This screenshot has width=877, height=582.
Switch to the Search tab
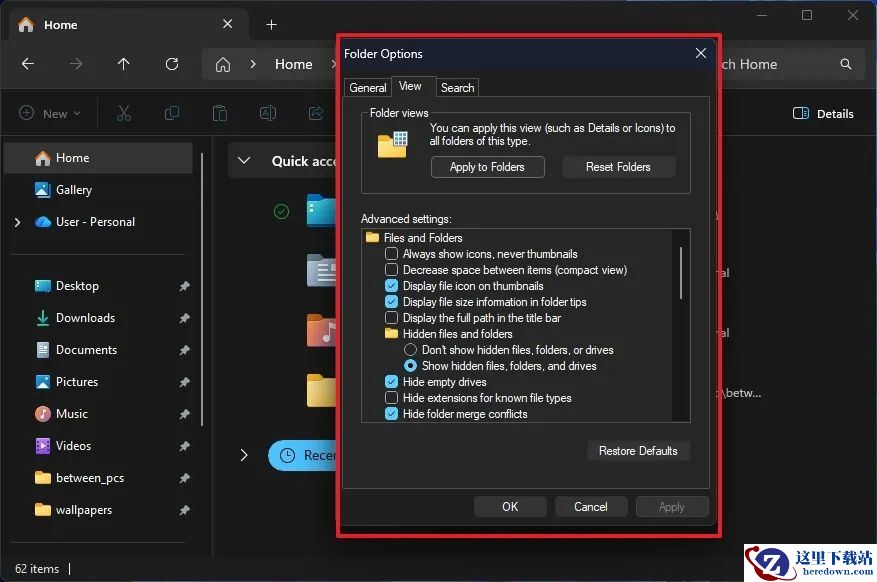pos(457,88)
